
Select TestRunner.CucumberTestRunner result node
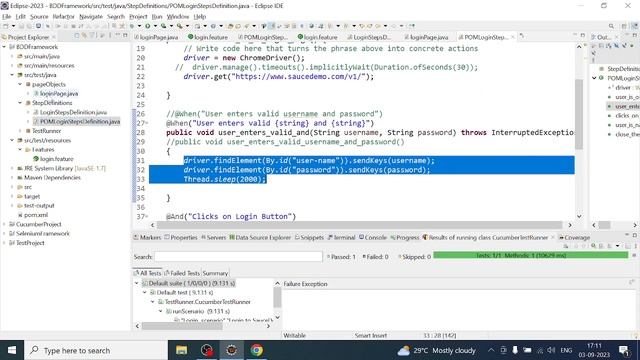[x=208, y=302]
